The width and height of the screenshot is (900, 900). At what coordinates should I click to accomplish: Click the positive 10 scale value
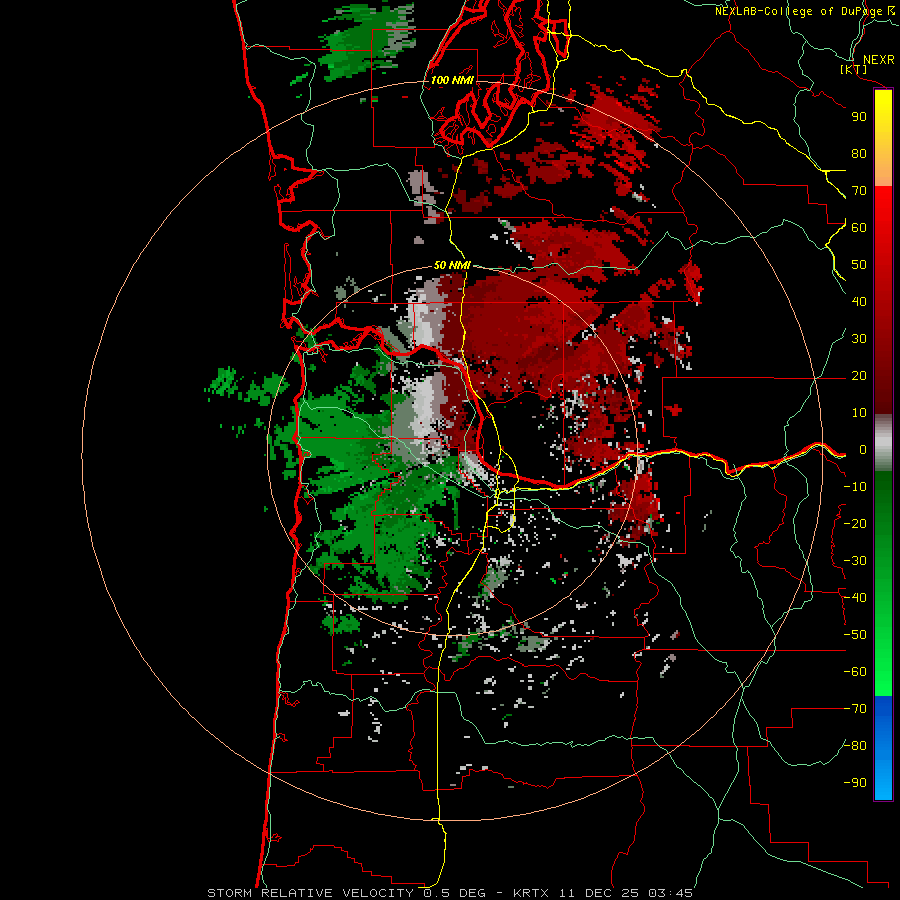click(859, 413)
